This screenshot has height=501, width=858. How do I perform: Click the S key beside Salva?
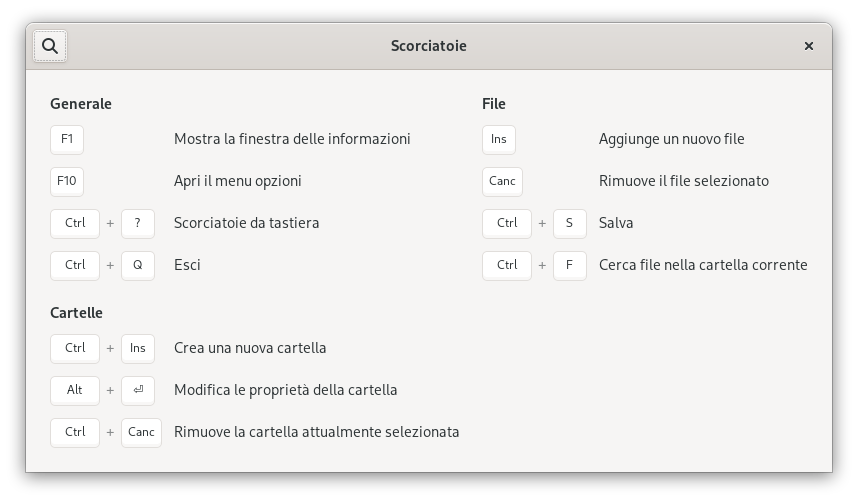tap(570, 223)
